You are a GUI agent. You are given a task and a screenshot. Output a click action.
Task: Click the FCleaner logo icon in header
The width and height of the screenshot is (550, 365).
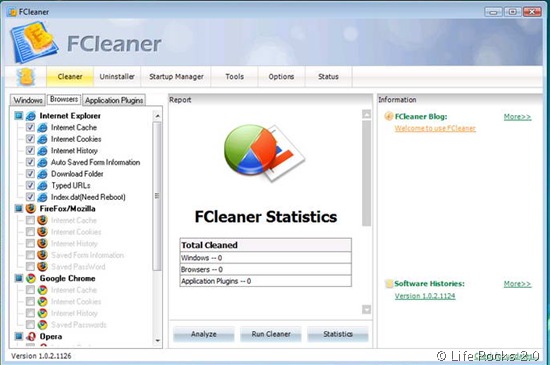coord(34,42)
